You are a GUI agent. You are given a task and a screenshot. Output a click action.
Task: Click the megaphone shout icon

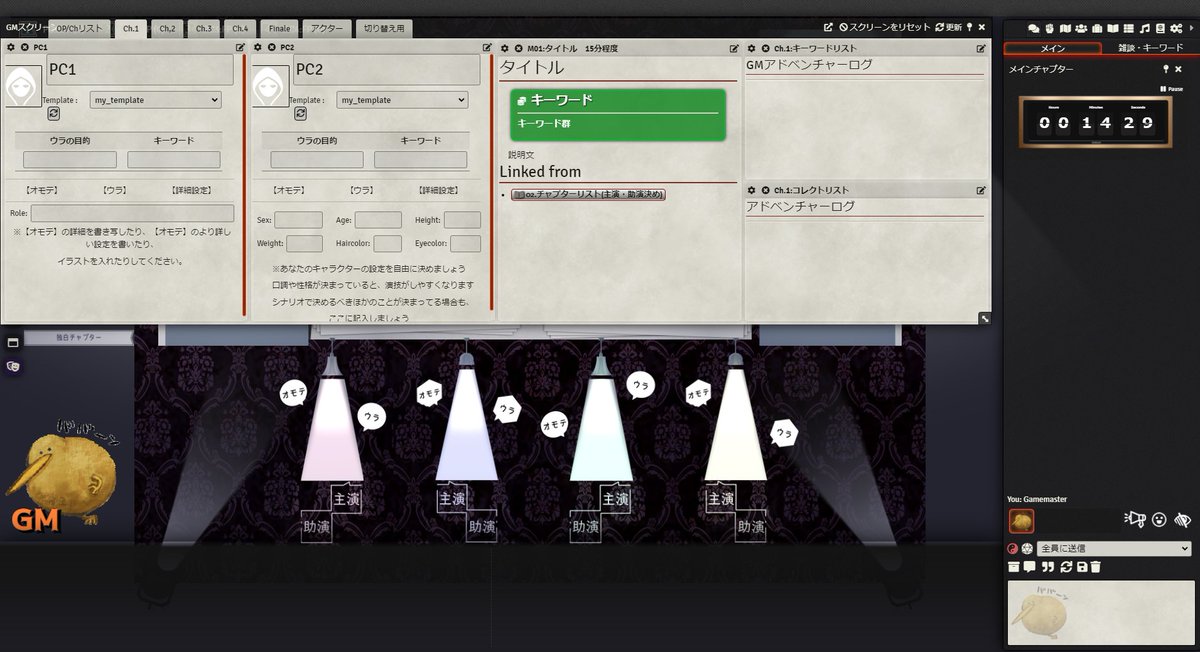point(1135,519)
